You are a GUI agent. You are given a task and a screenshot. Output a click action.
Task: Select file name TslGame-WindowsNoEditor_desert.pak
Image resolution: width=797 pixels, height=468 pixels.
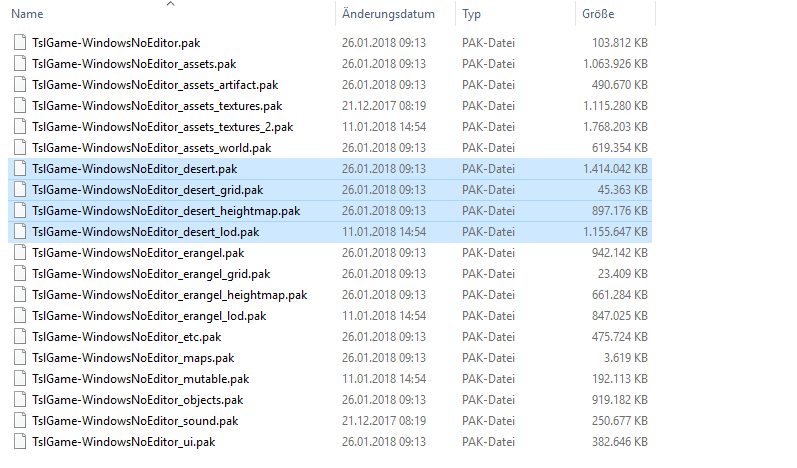coord(135,169)
